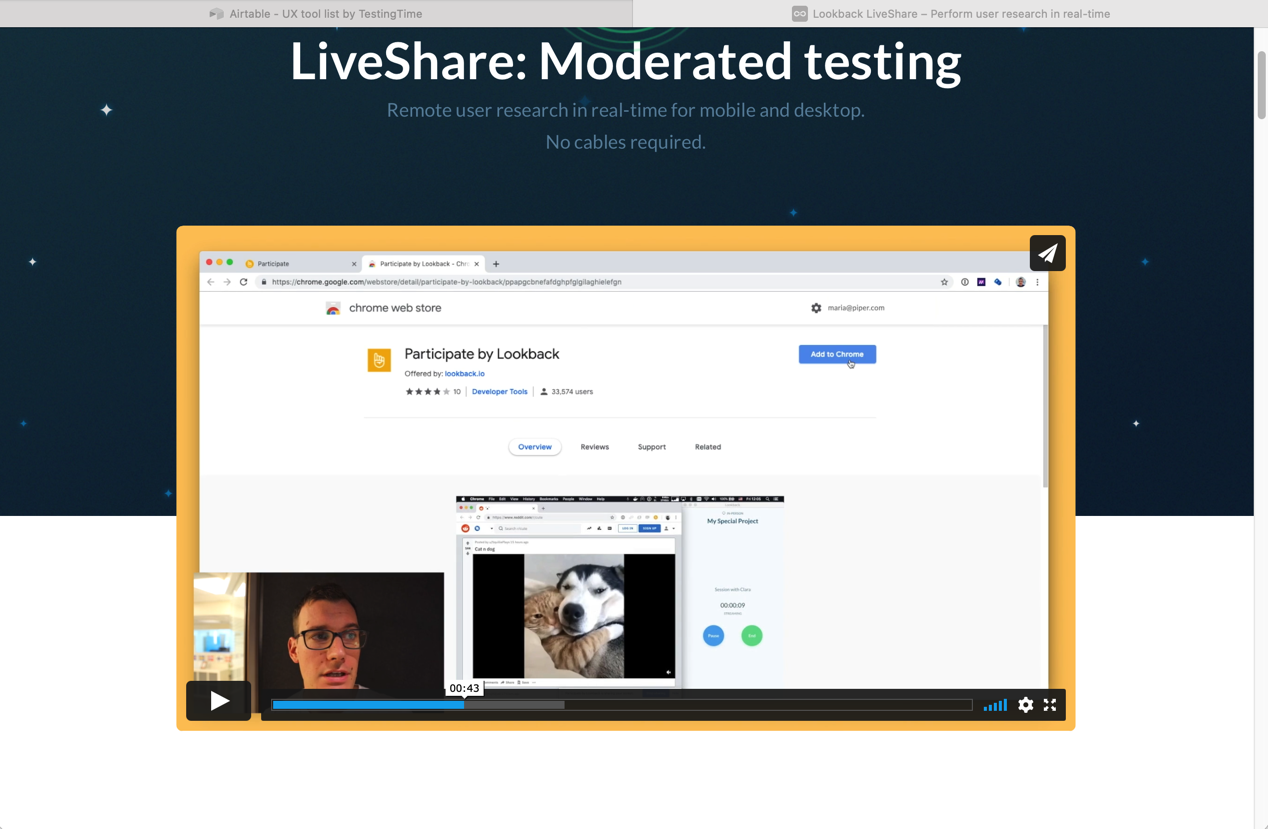Click the maria@piper.com account text
This screenshot has width=1268, height=829.
(x=856, y=308)
